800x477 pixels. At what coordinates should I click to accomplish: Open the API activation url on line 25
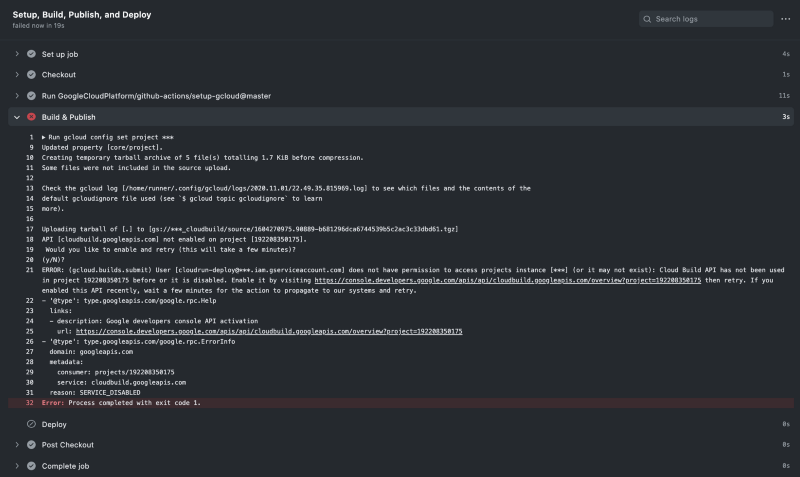(x=269, y=331)
